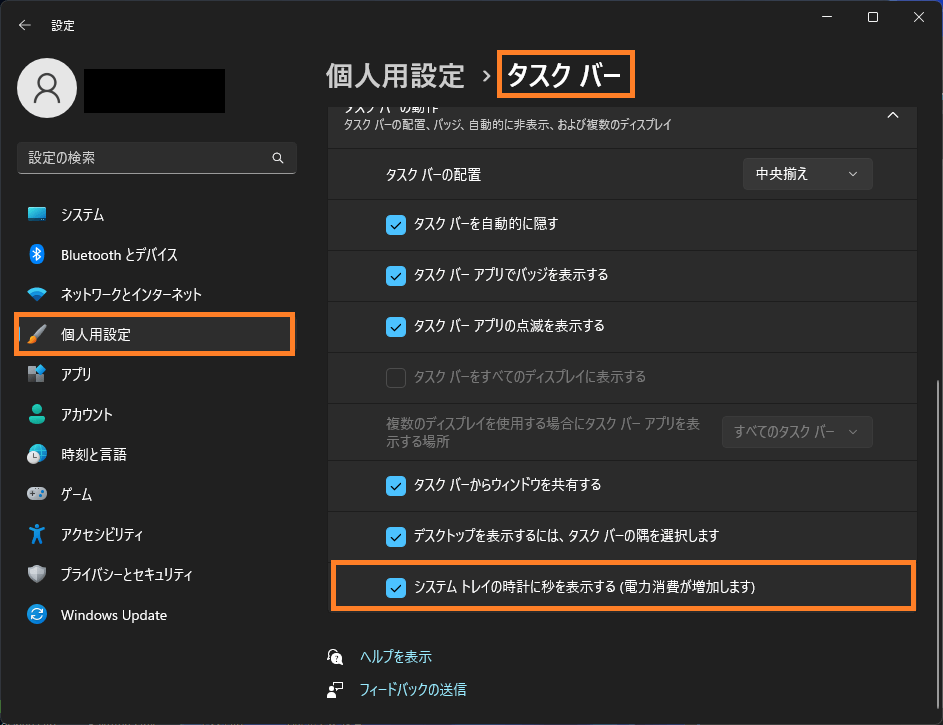
Task: Click the feedback person icon
Action: pyautogui.click(x=335, y=690)
